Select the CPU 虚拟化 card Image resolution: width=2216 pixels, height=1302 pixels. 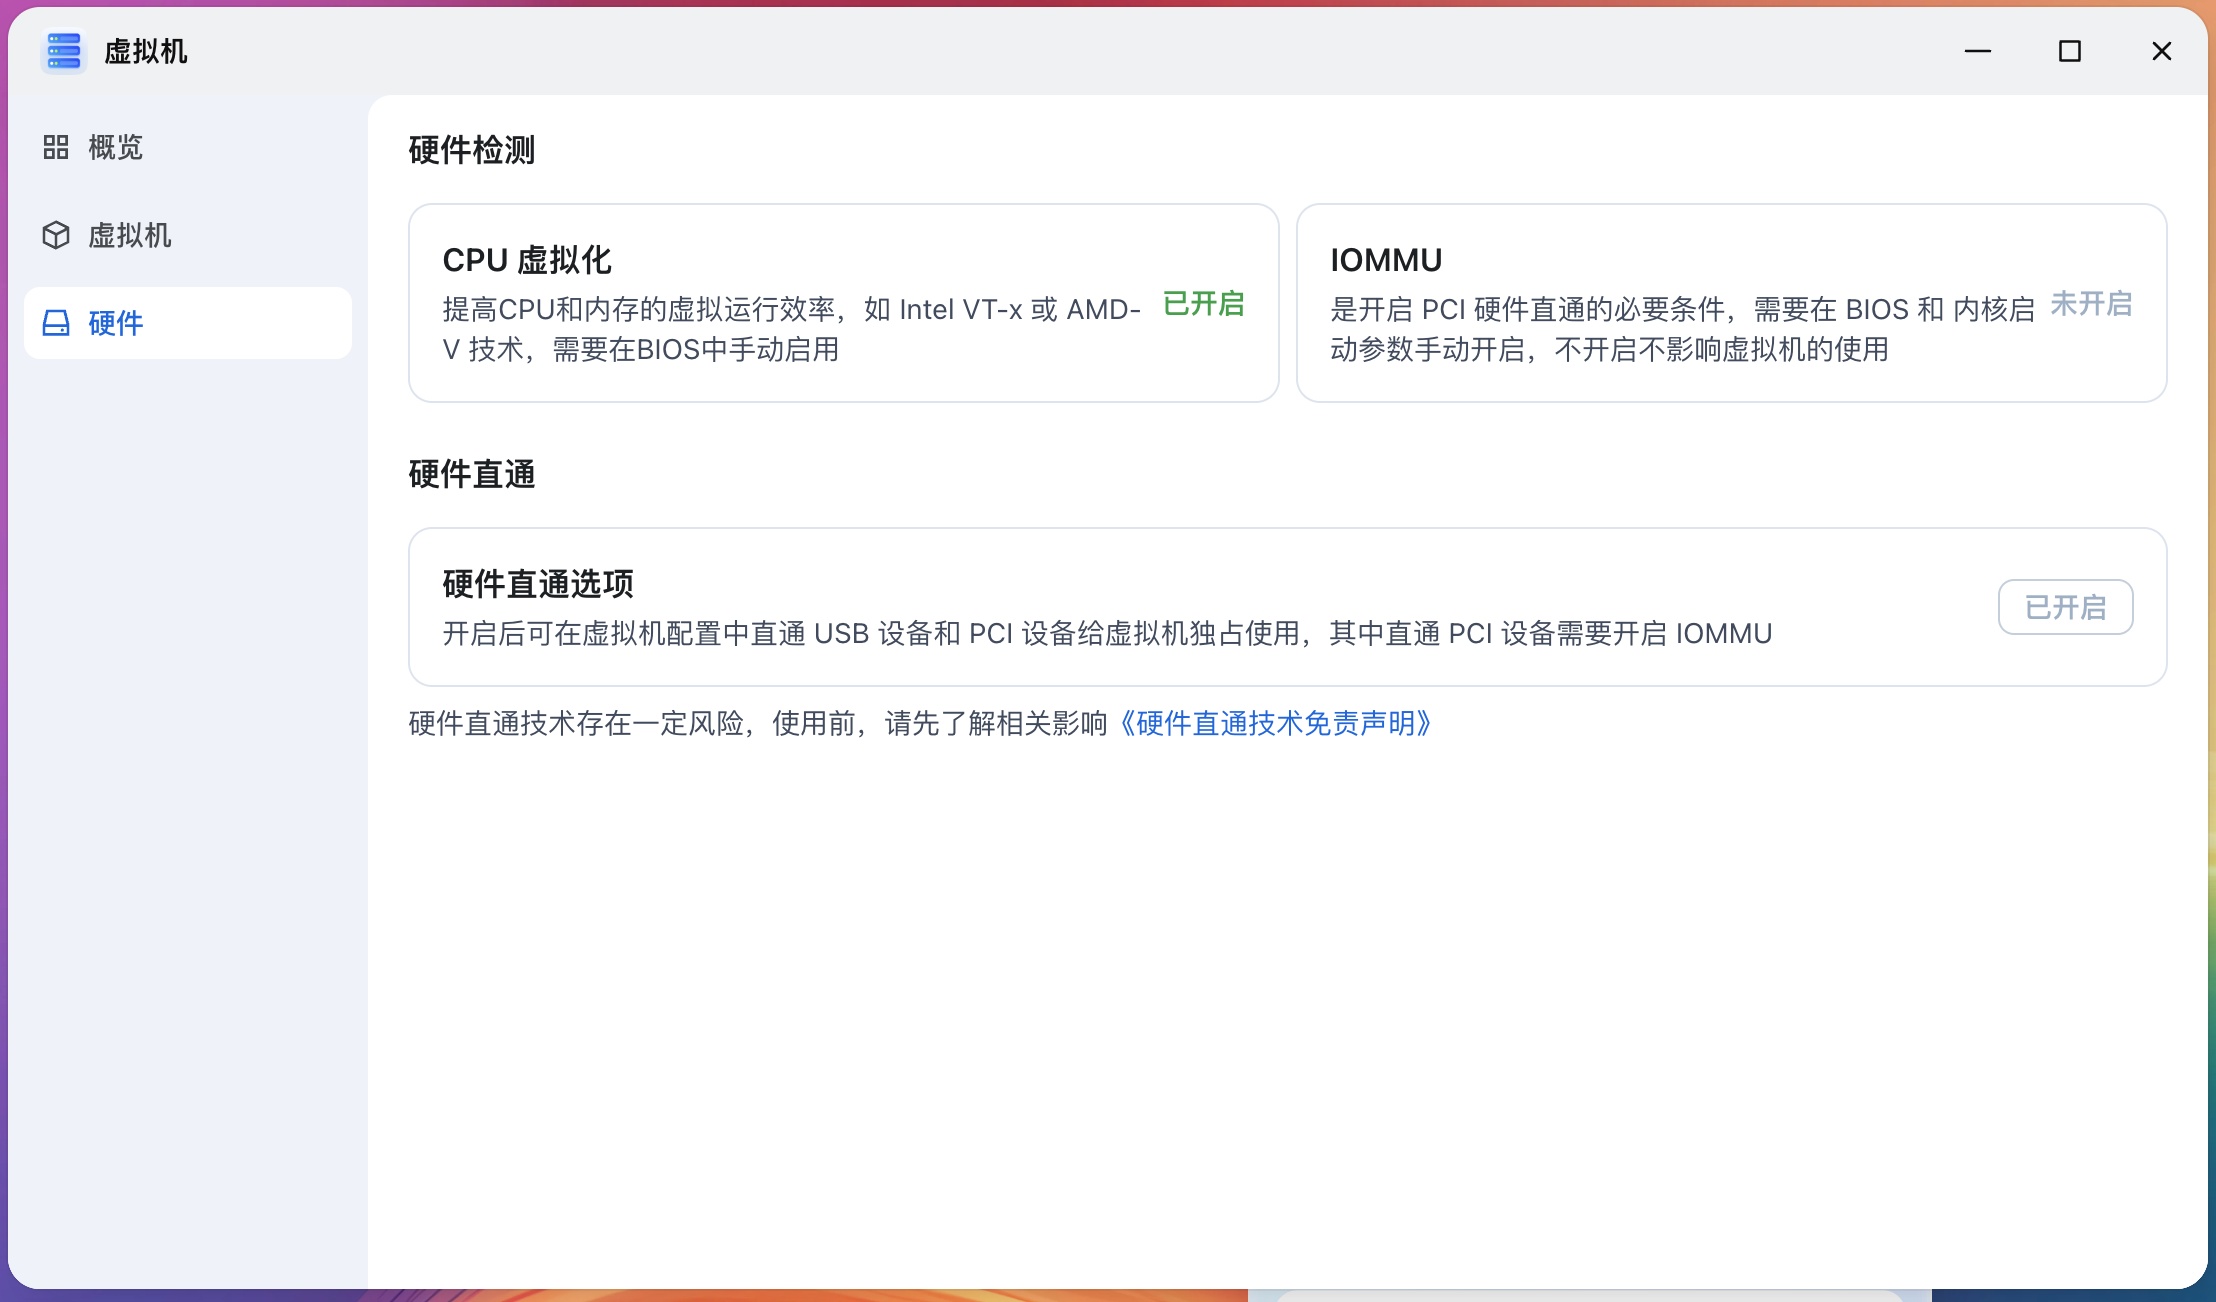click(843, 303)
